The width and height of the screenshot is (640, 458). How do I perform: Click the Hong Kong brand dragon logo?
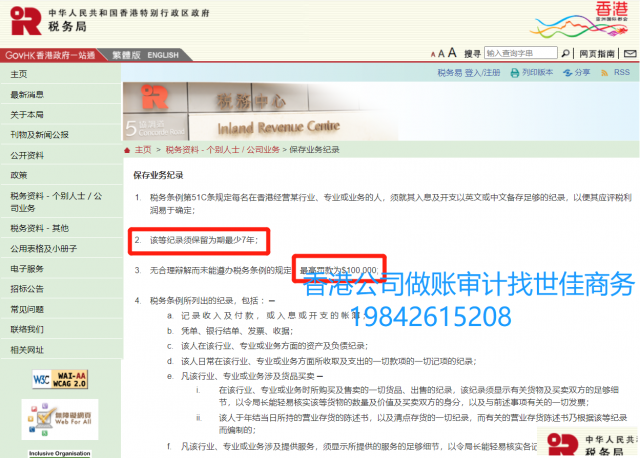580,20
